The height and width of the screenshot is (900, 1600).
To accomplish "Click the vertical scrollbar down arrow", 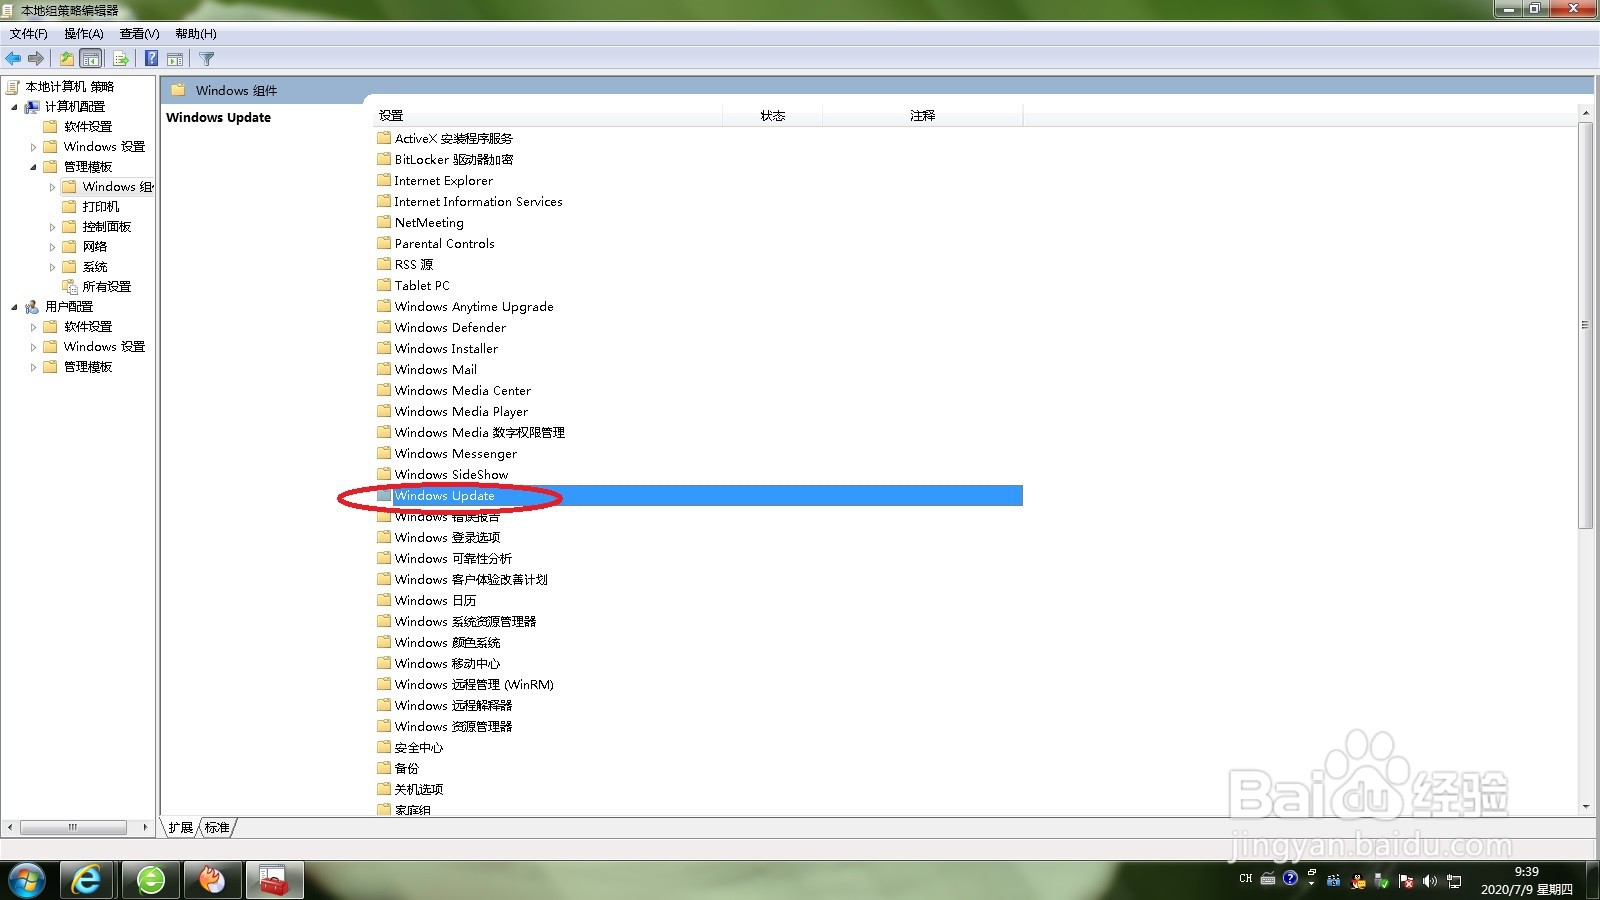I will click(x=1586, y=807).
